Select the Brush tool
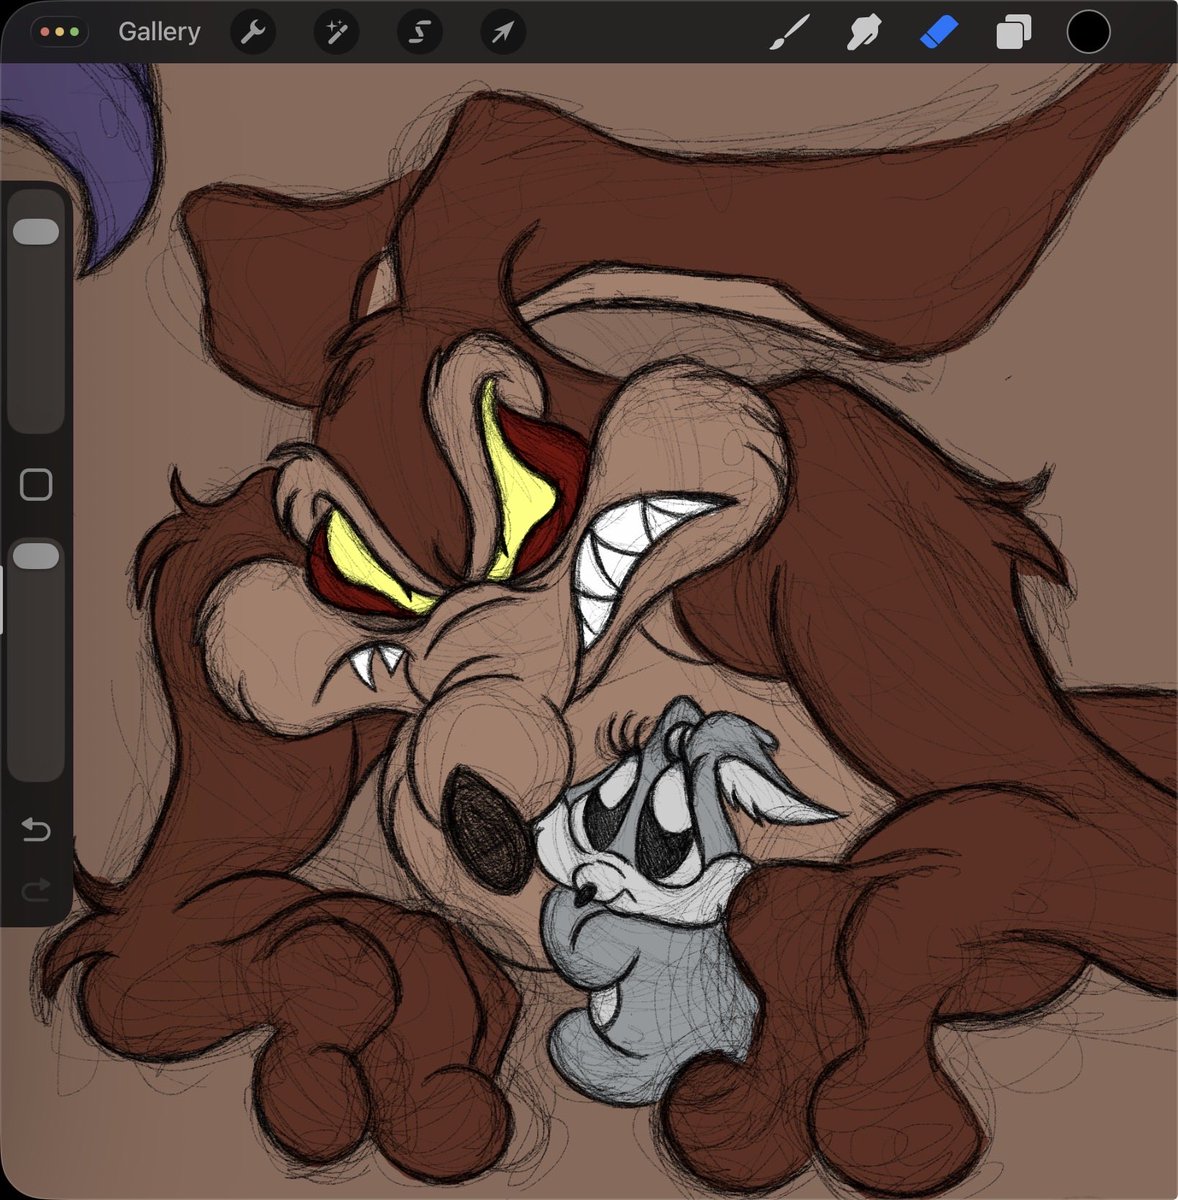This screenshot has width=1178, height=1200. (789, 32)
